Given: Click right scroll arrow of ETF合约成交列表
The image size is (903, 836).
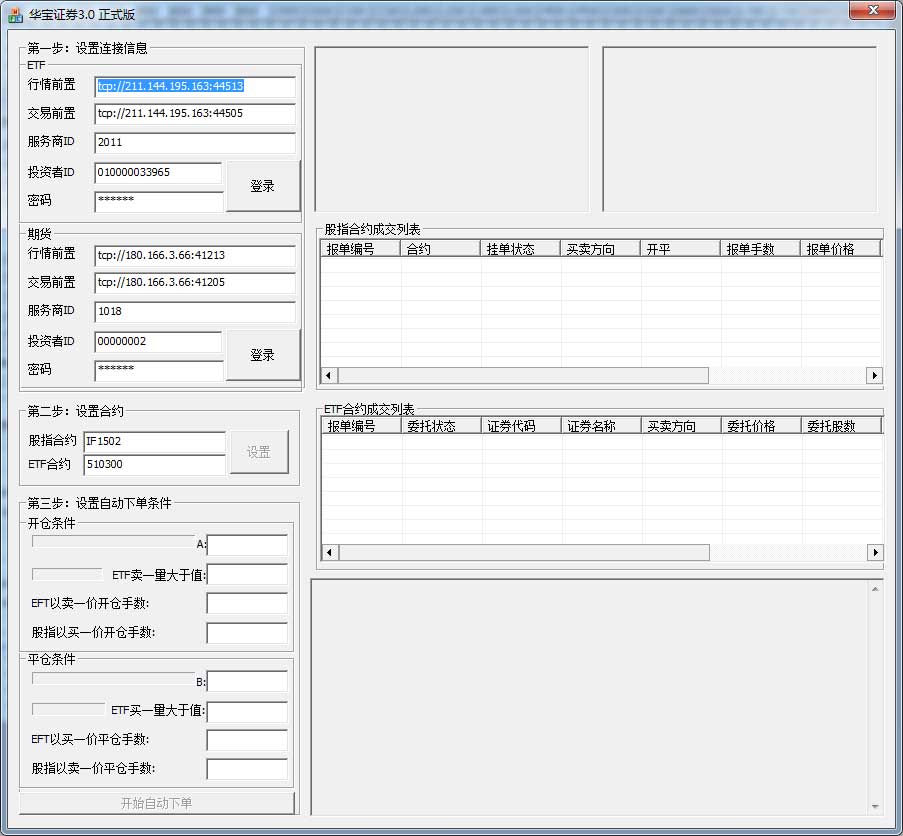Looking at the screenshot, I should pyautogui.click(x=874, y=553).
